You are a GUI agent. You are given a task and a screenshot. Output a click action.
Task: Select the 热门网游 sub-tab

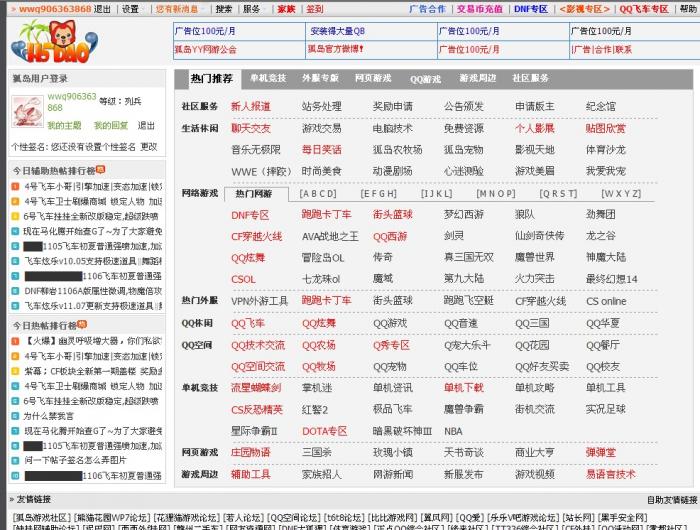(x=256, y=194)
